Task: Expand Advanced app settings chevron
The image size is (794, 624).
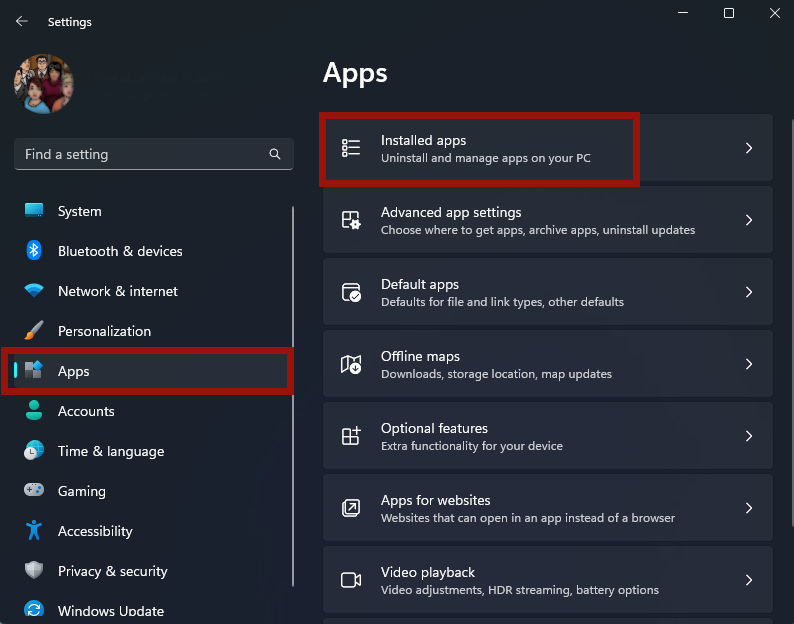Action: point(749,220)
